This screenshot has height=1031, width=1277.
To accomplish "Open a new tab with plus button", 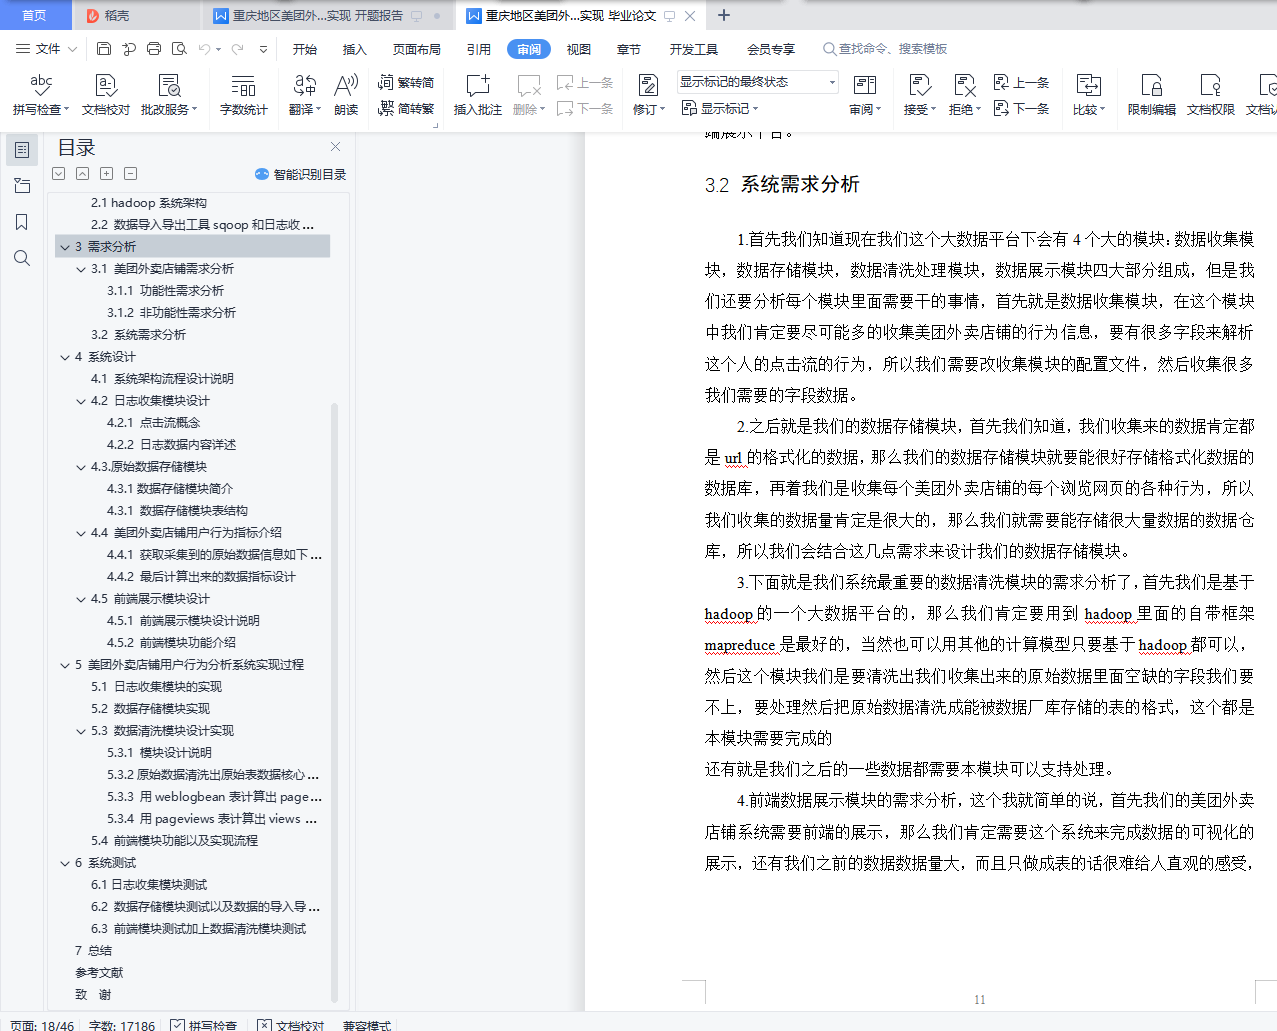I will [724, 15].
